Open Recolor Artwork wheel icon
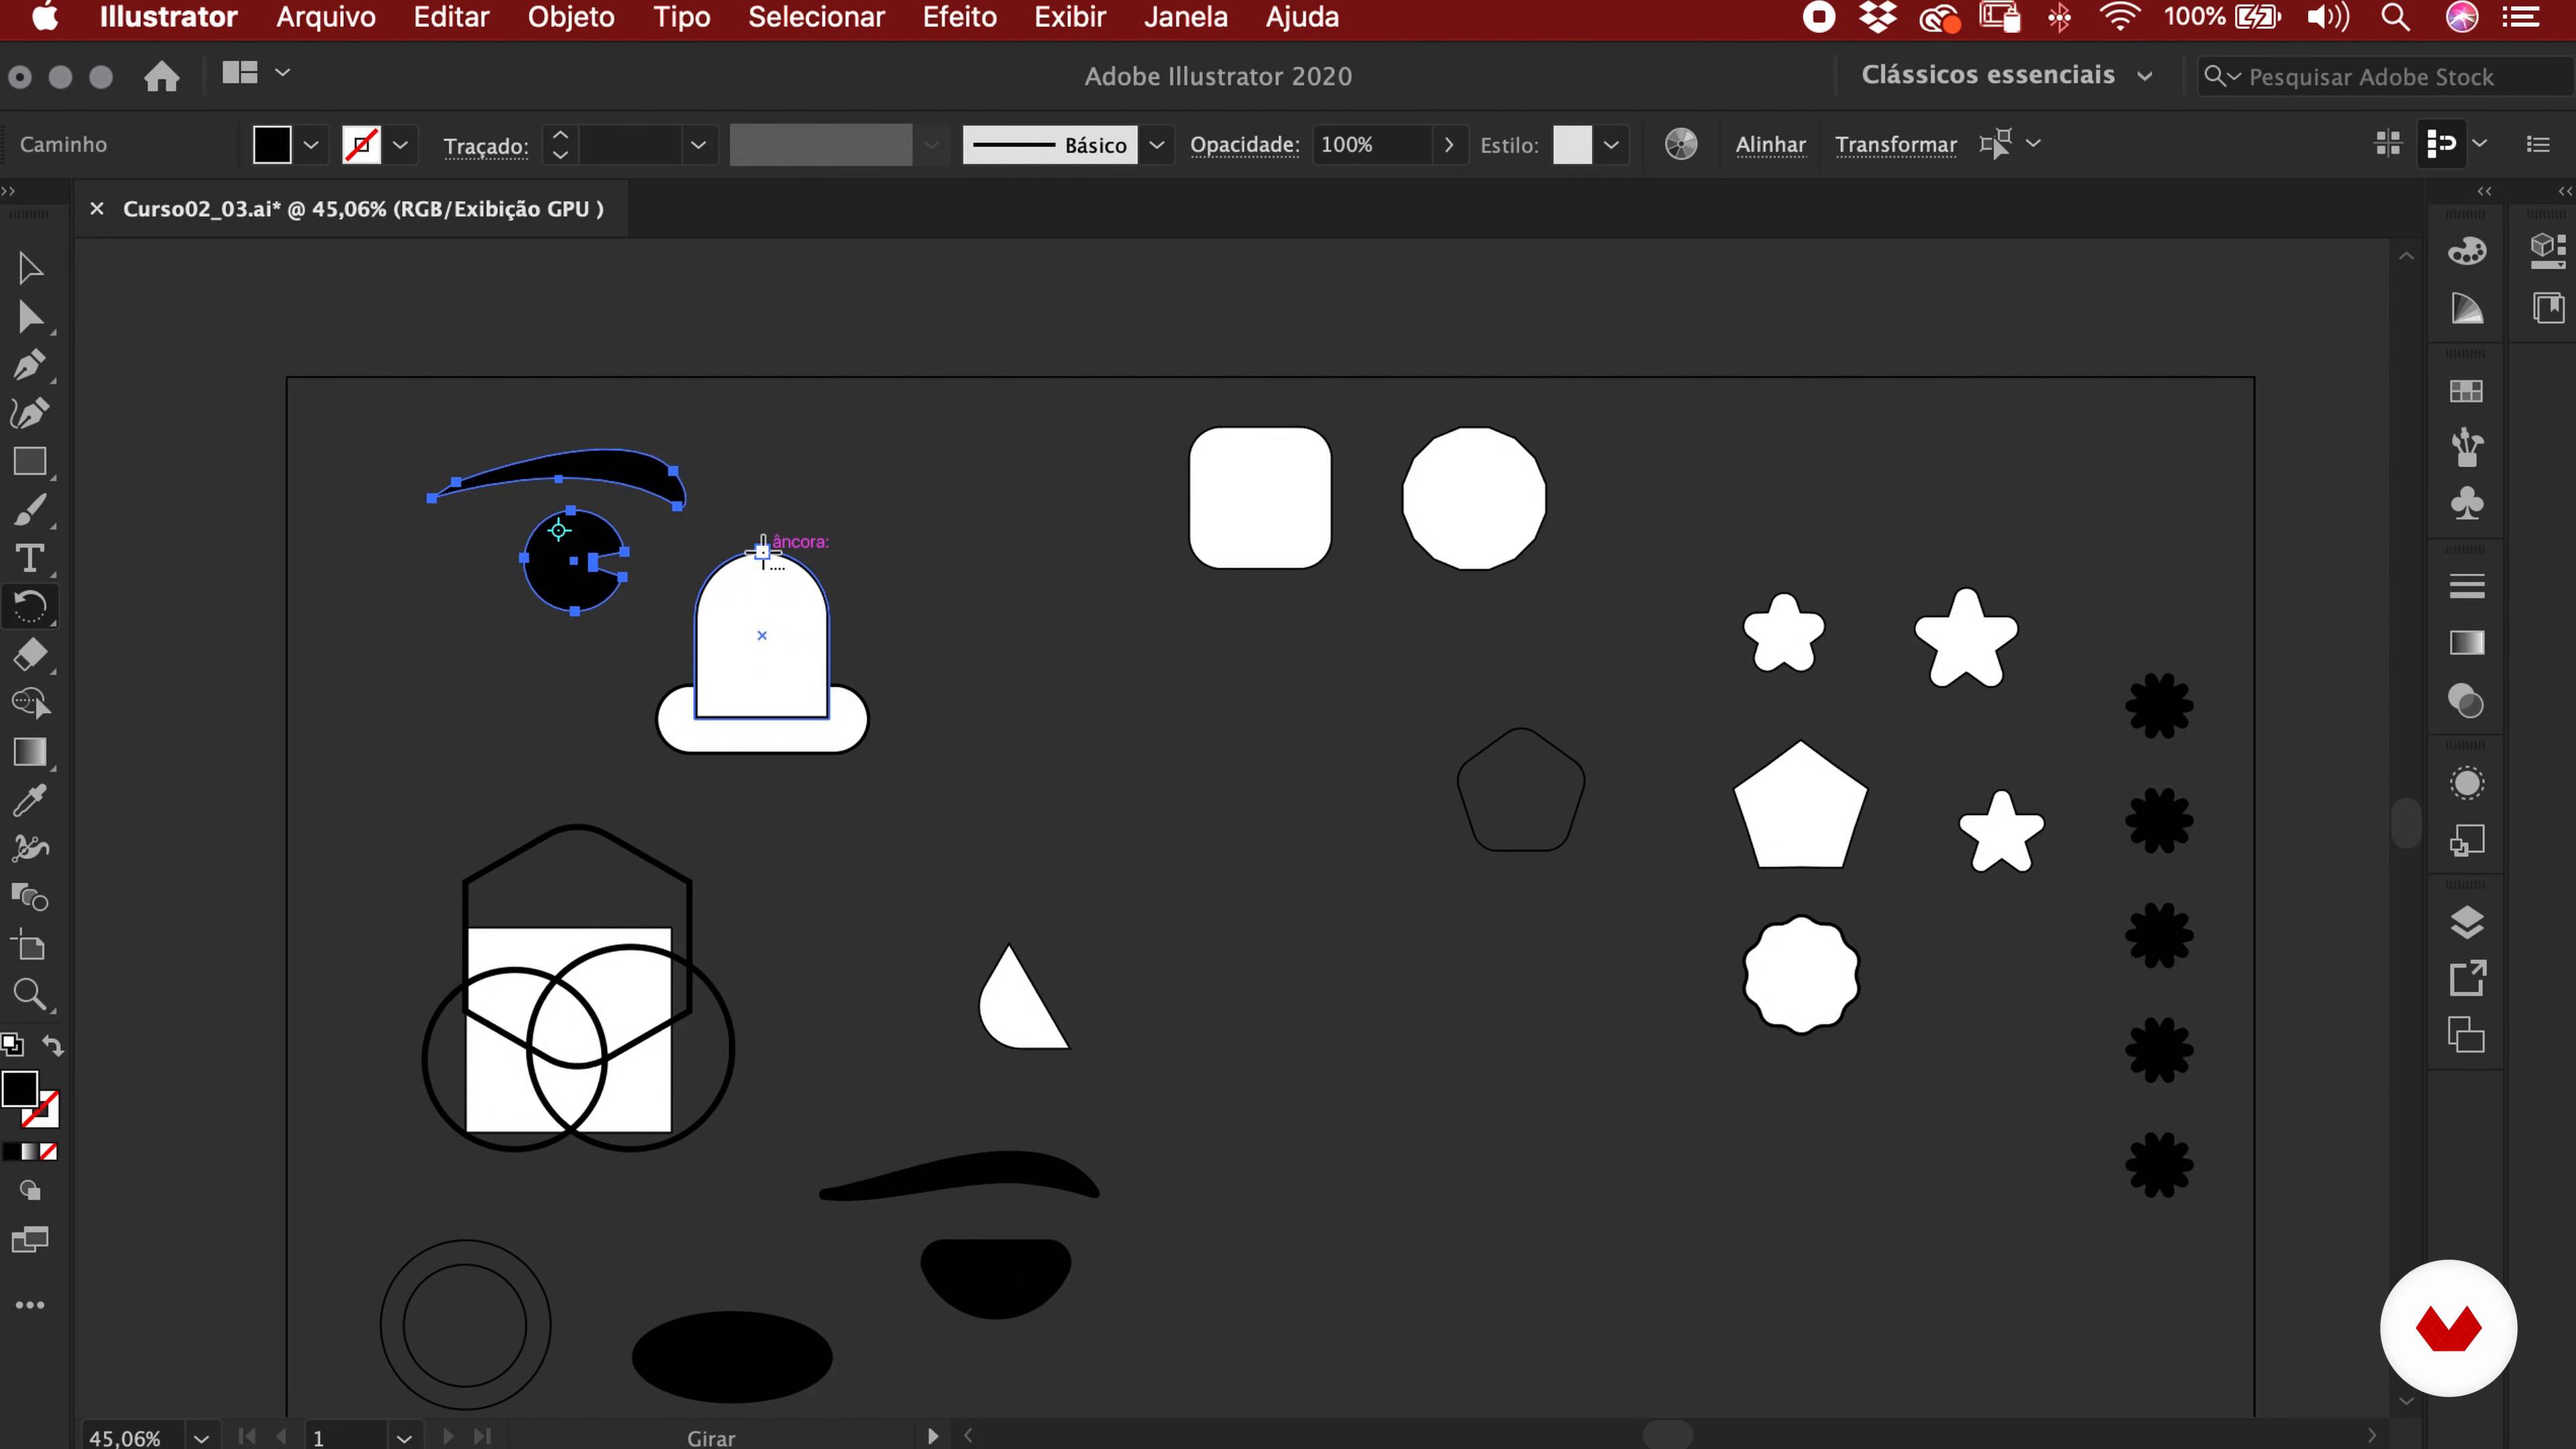This screenshot has height=1449, width=2576. click(x=1680, y=144)
